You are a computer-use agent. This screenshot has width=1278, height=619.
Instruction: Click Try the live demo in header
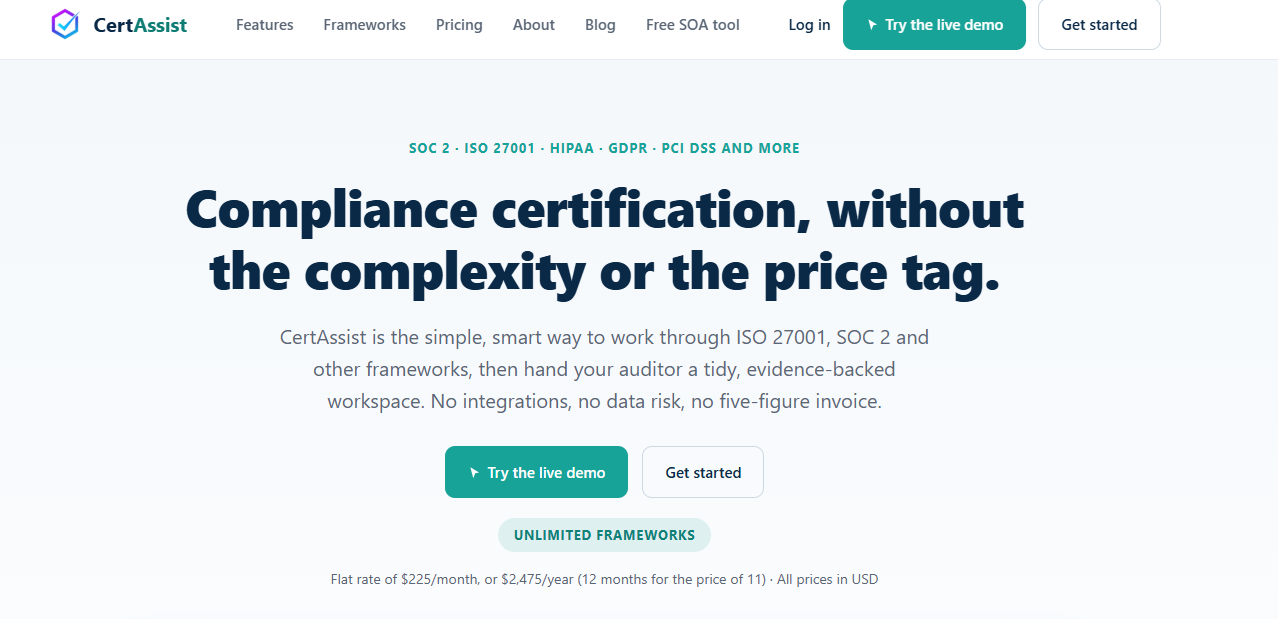(934, 25)
